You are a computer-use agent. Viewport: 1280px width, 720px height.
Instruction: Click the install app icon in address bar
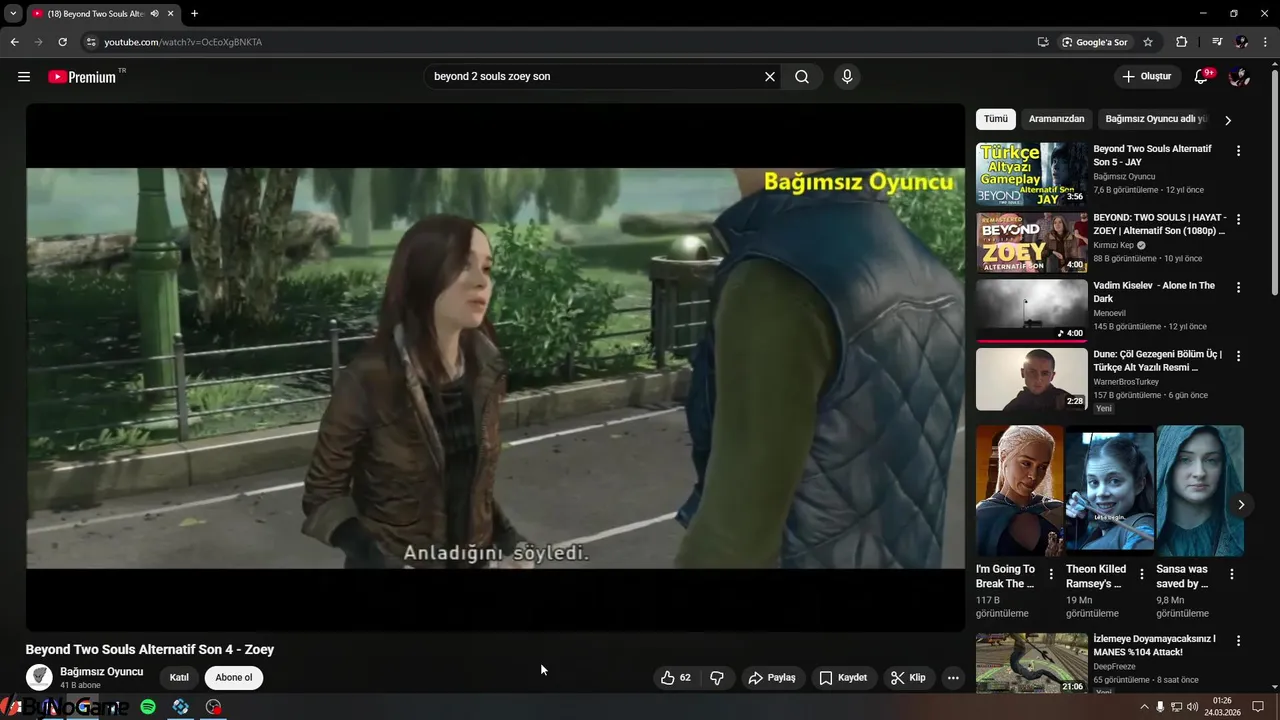(1043, 42)
